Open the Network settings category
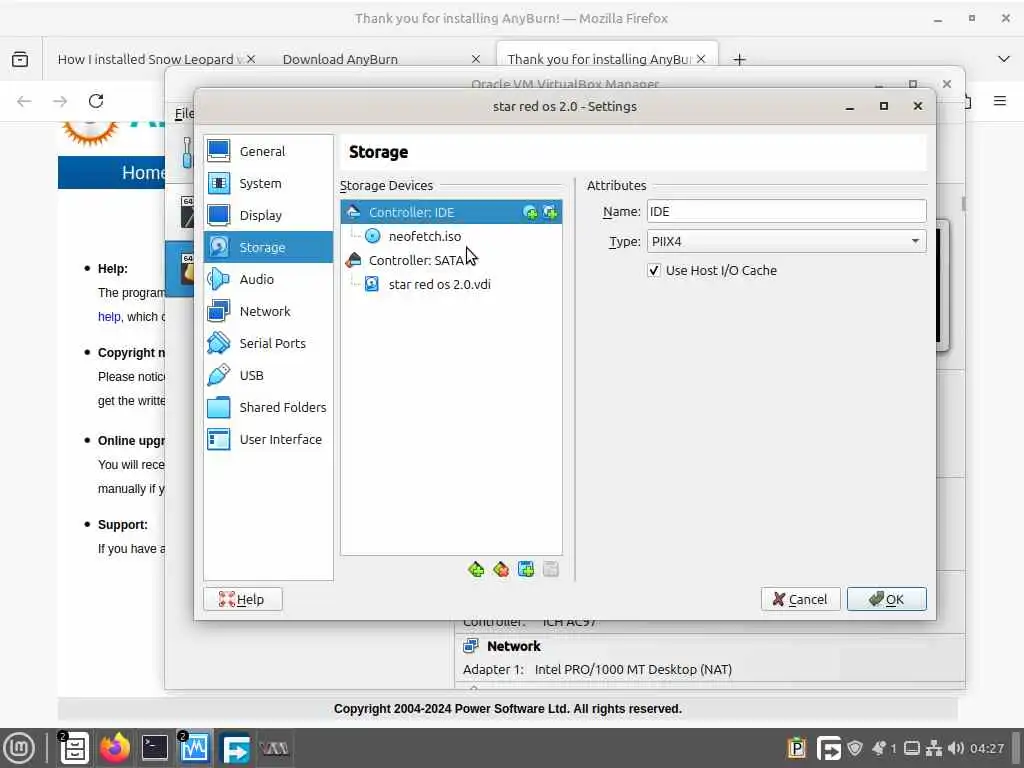The height and width of the screenshot is (768, 1024). coord(268,312)
